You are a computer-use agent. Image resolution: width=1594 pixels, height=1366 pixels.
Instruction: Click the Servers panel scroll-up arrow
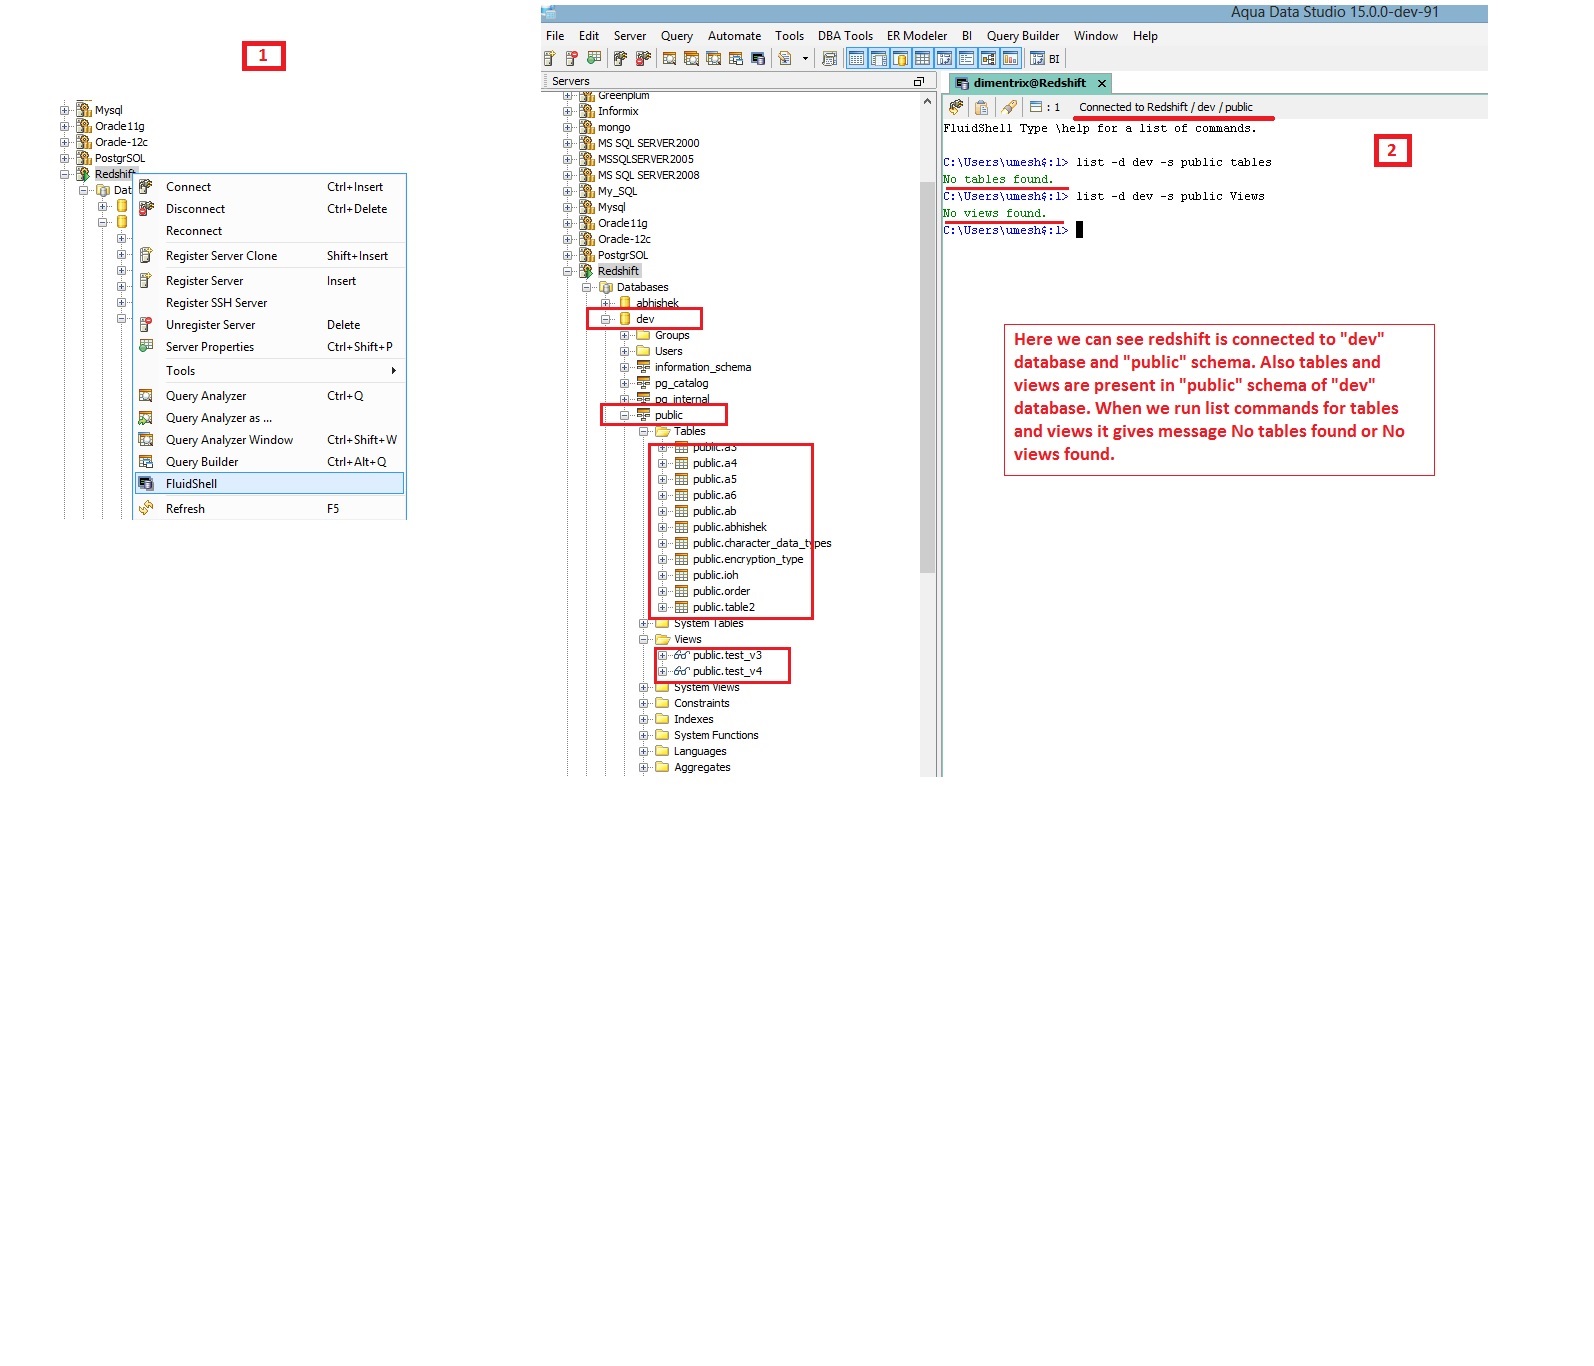pyautogui.click(x=927, y=101)
